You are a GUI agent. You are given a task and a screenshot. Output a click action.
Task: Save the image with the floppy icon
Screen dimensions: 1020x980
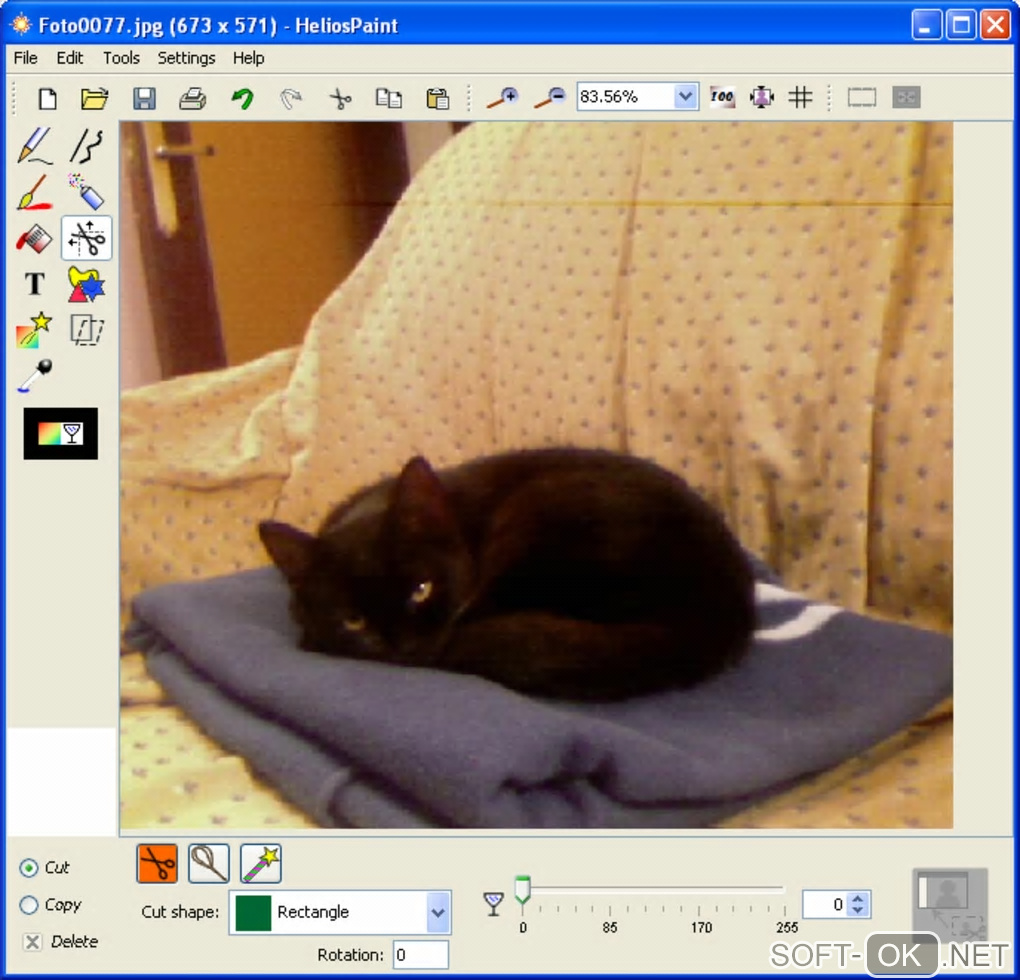tap(144, 99)
